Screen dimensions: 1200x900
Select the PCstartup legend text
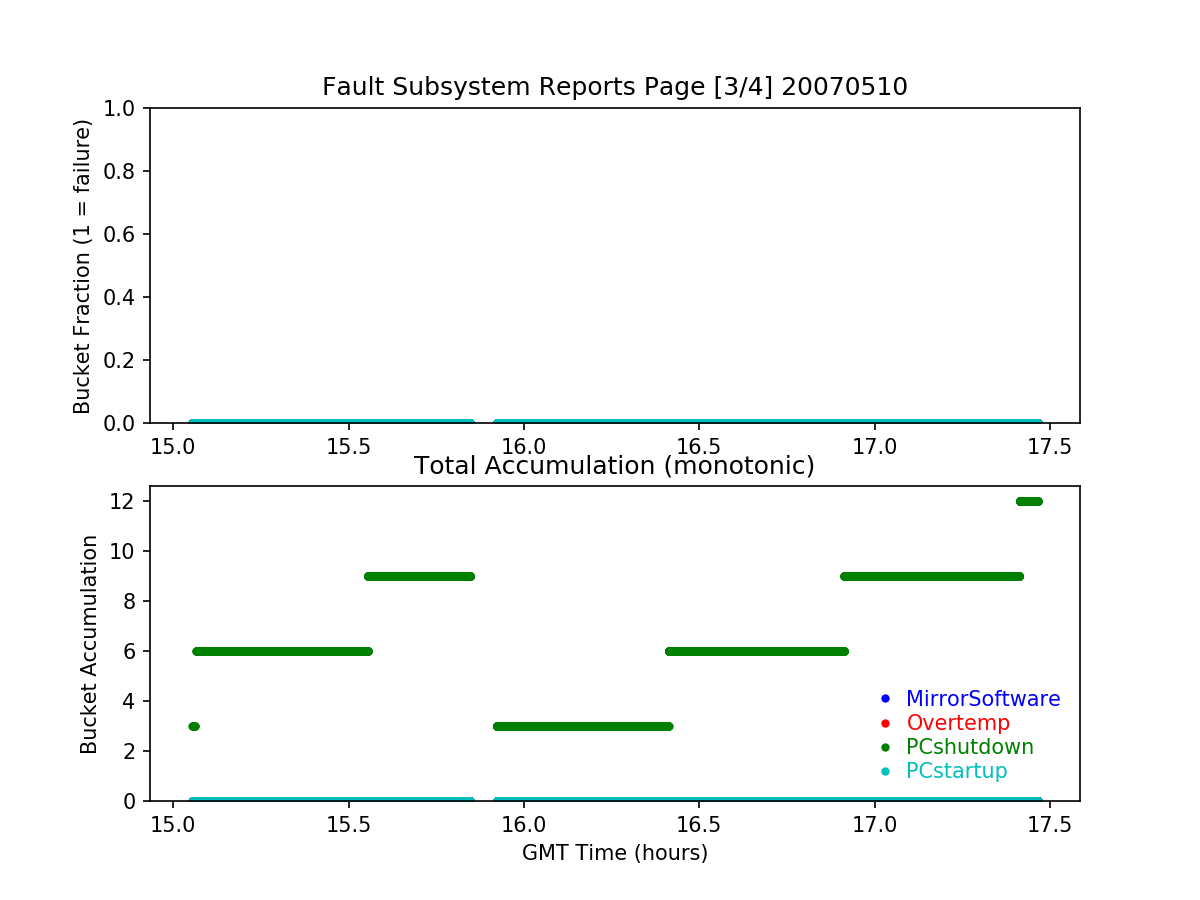point(956,771)
